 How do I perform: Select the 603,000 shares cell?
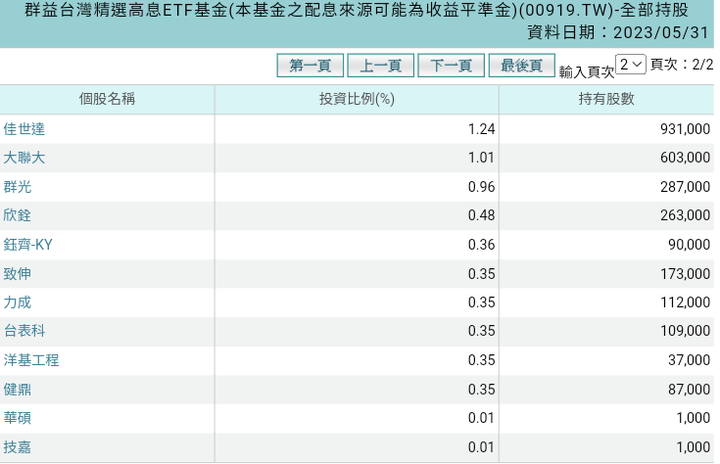pyautogui.click(x=606, y=158)
